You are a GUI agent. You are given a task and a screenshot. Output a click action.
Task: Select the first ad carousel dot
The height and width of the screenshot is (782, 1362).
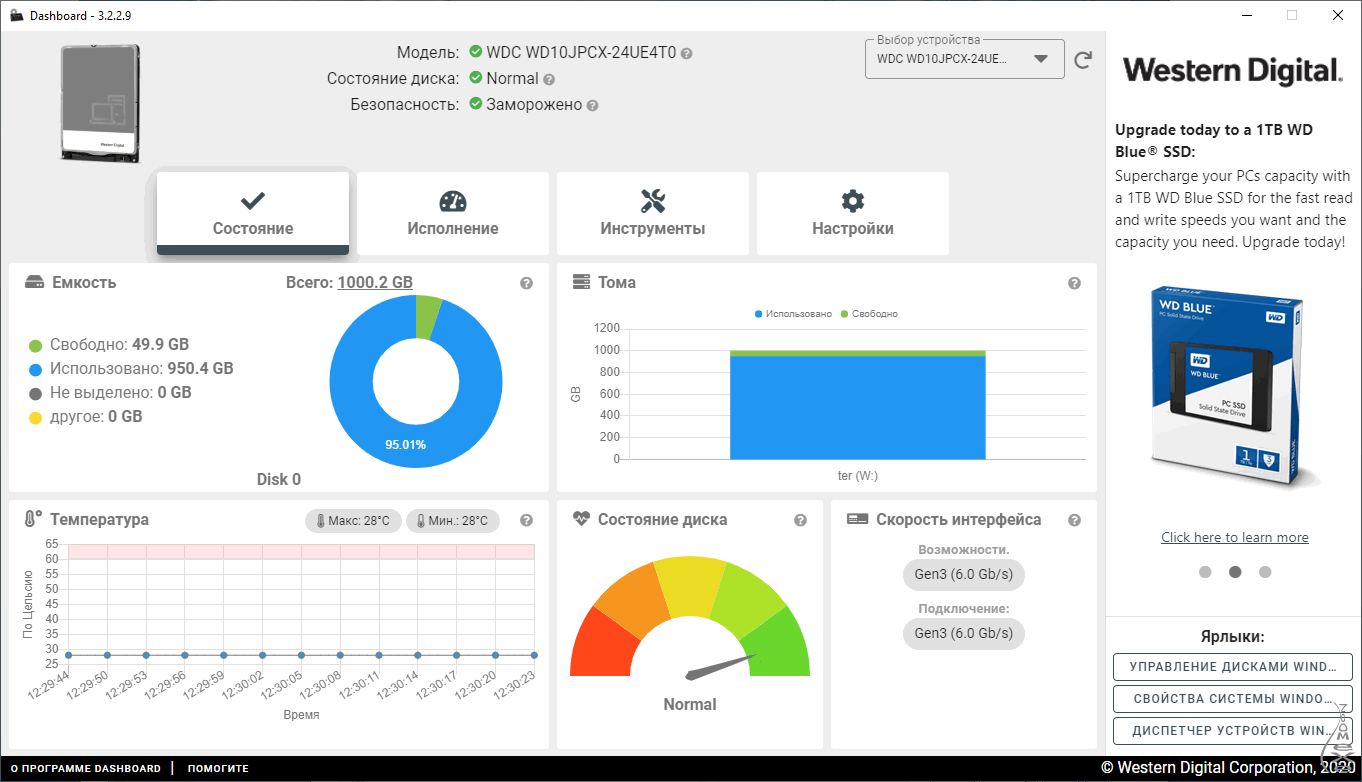pos(1205,572)
